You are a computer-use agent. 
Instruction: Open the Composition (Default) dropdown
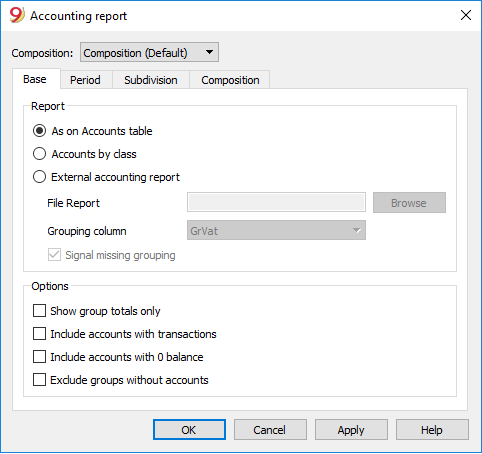point(149,52)
